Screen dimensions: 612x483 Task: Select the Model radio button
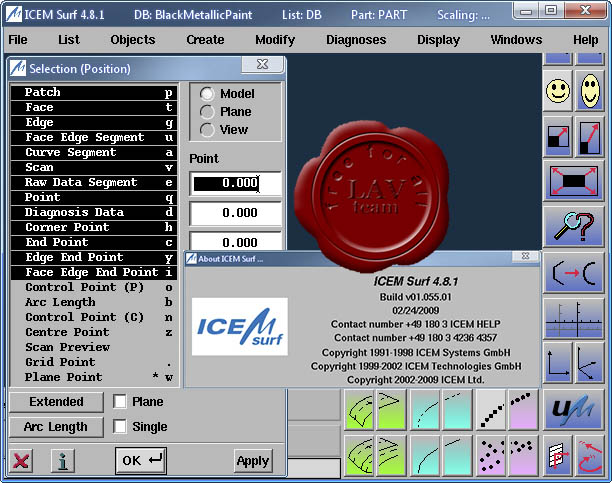[x=207, y=94]
